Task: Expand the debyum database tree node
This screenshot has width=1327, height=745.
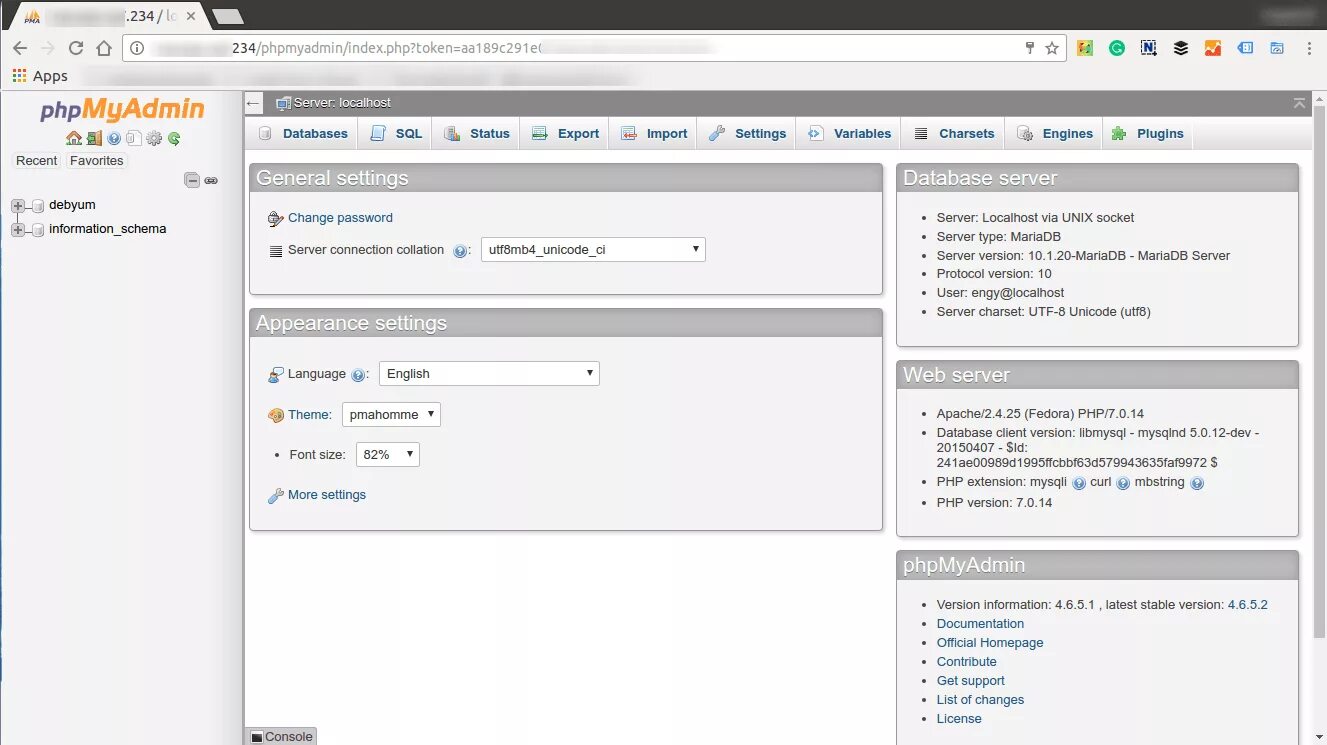Action: (17, 205)
